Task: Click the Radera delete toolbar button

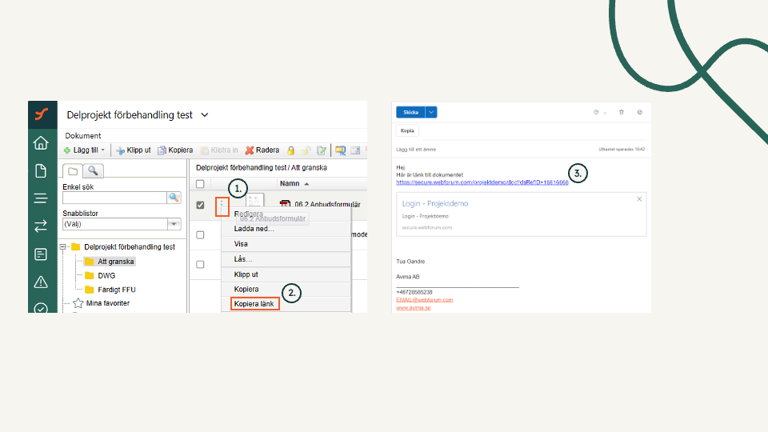Action: tap(263, 150)
